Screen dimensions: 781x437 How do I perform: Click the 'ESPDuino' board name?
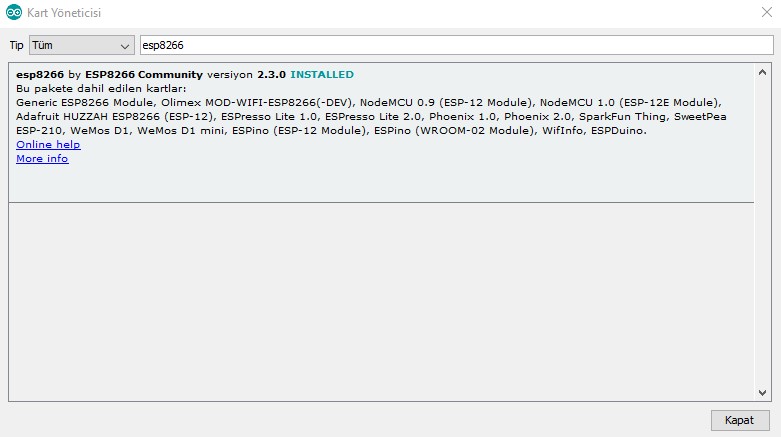coord(617,131)
